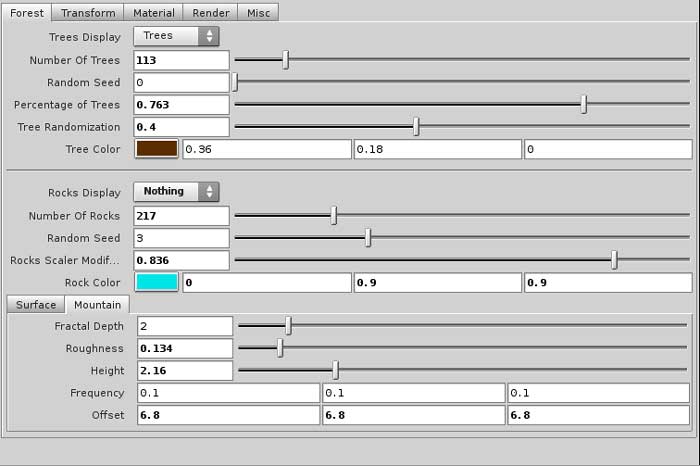This screenshot has height=466, width=700.
Task: Click the Tree Color green field 0.18
Action: [438, 149]
